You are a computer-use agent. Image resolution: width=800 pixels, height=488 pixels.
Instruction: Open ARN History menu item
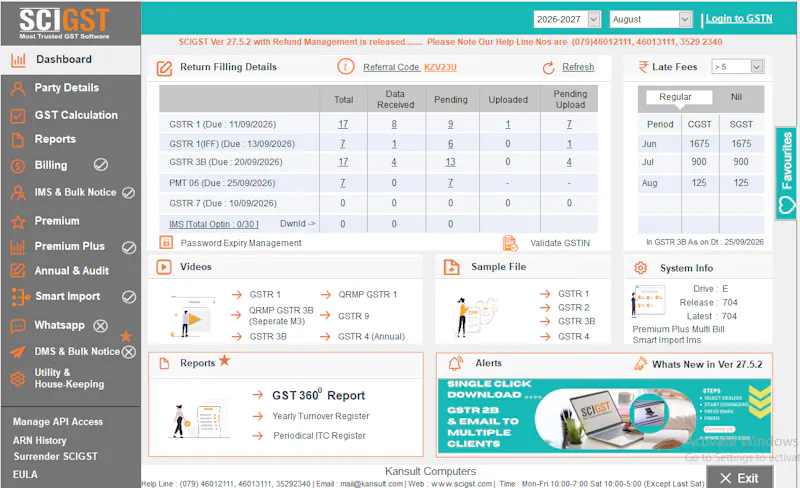coord(40,440)
